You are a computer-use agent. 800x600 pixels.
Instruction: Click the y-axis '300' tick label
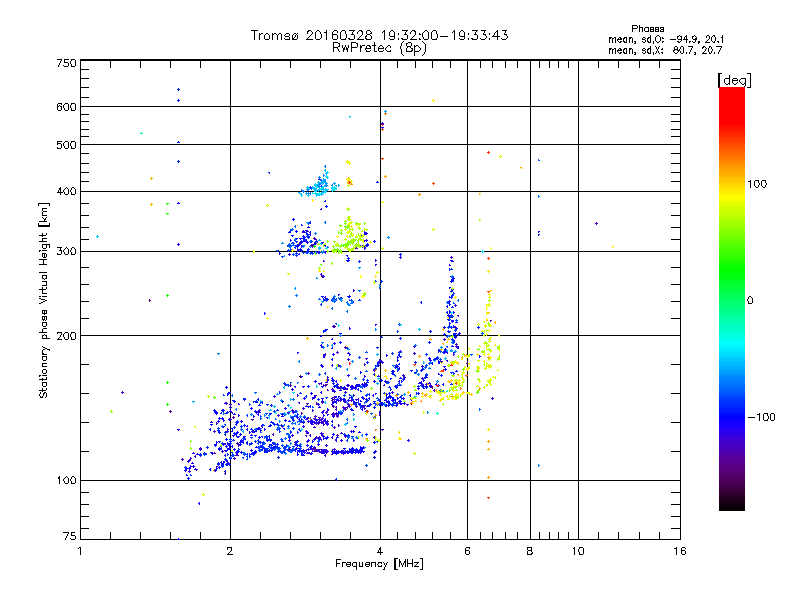tap(66, 252)
